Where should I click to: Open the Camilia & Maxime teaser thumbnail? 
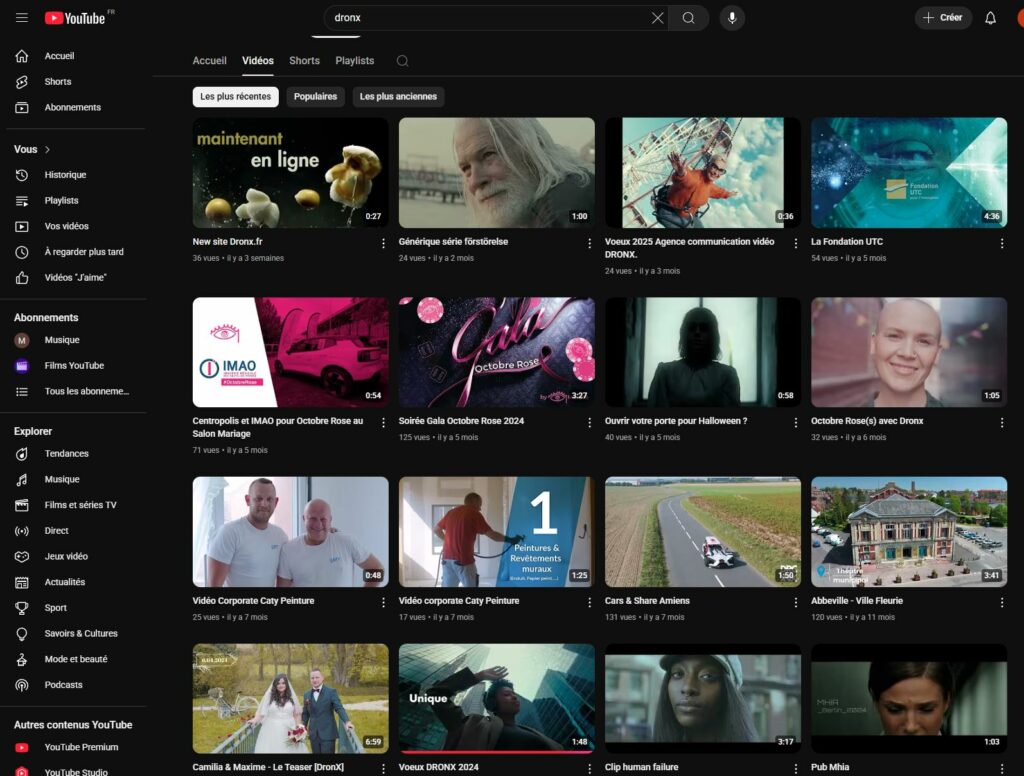point(291,698)
